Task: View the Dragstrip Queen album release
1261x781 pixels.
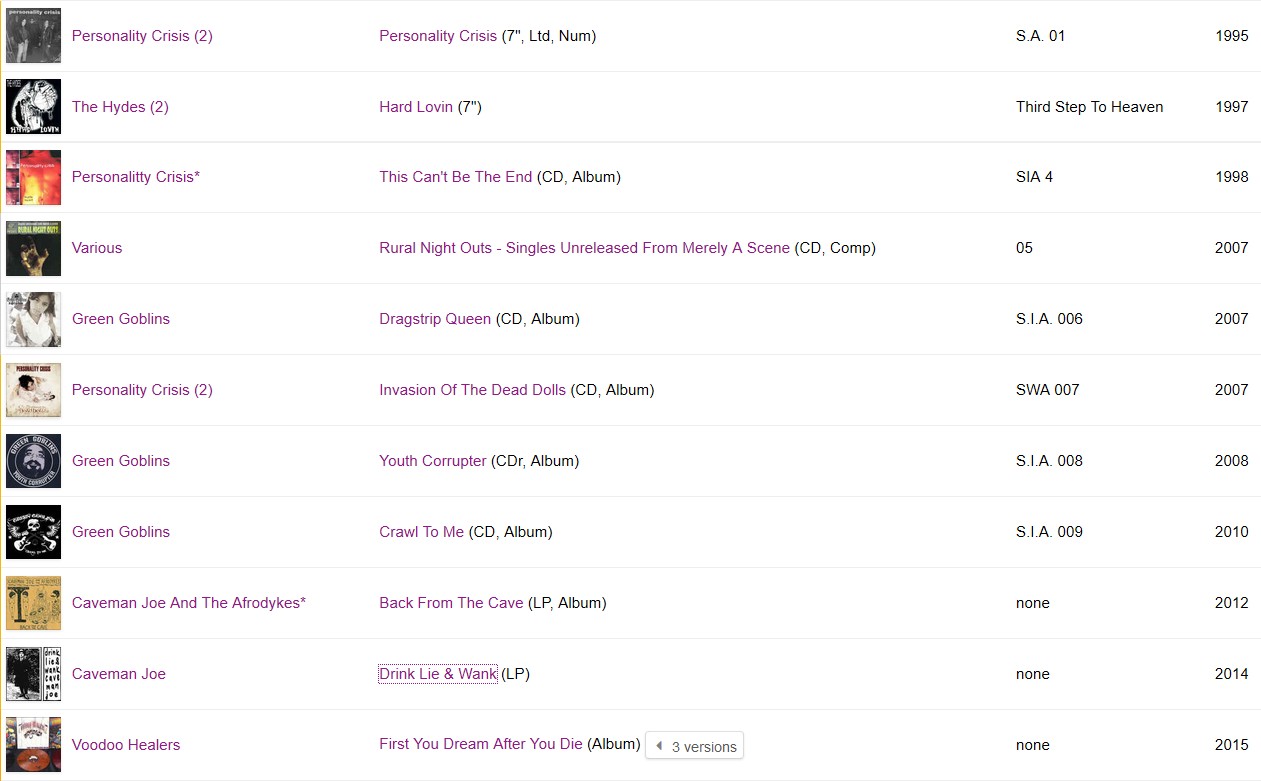Action: [x=433, y=318]
